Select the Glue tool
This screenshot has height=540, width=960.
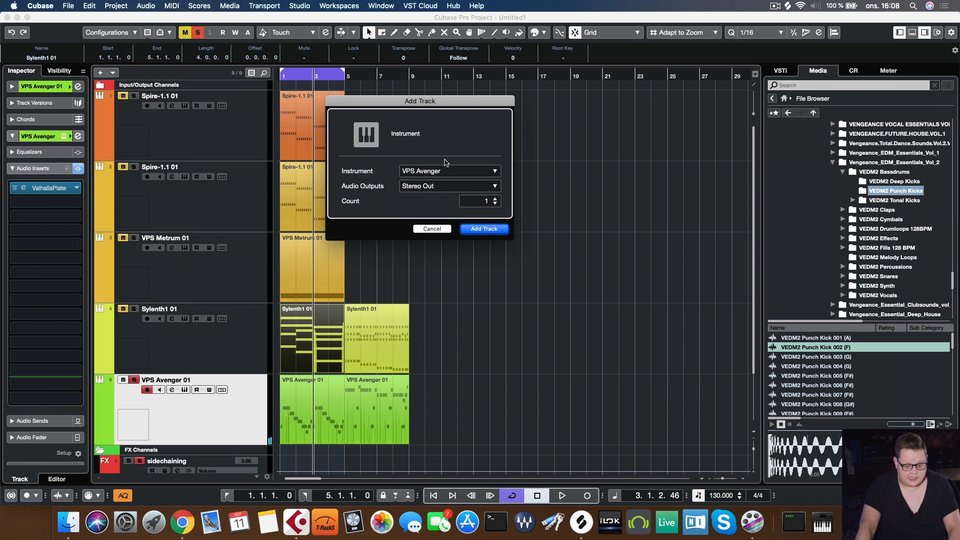coord(432,32)
